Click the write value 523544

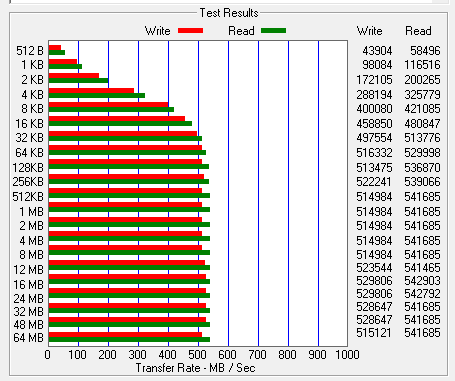pyautogui.click(x=374, y=268)
